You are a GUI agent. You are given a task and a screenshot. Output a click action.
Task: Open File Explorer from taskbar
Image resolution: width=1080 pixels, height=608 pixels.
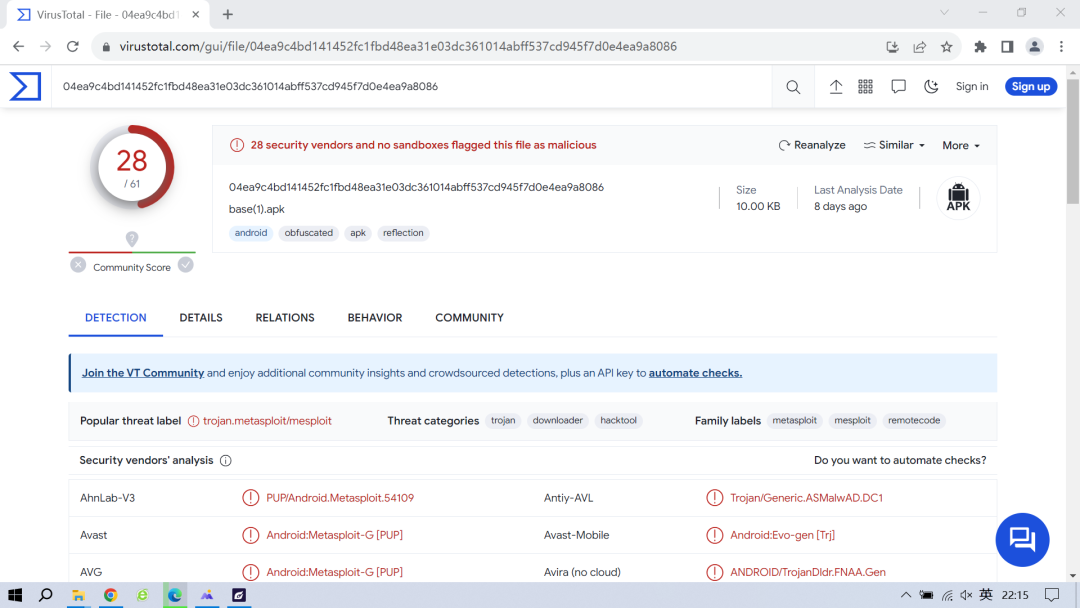pos(78,595)
